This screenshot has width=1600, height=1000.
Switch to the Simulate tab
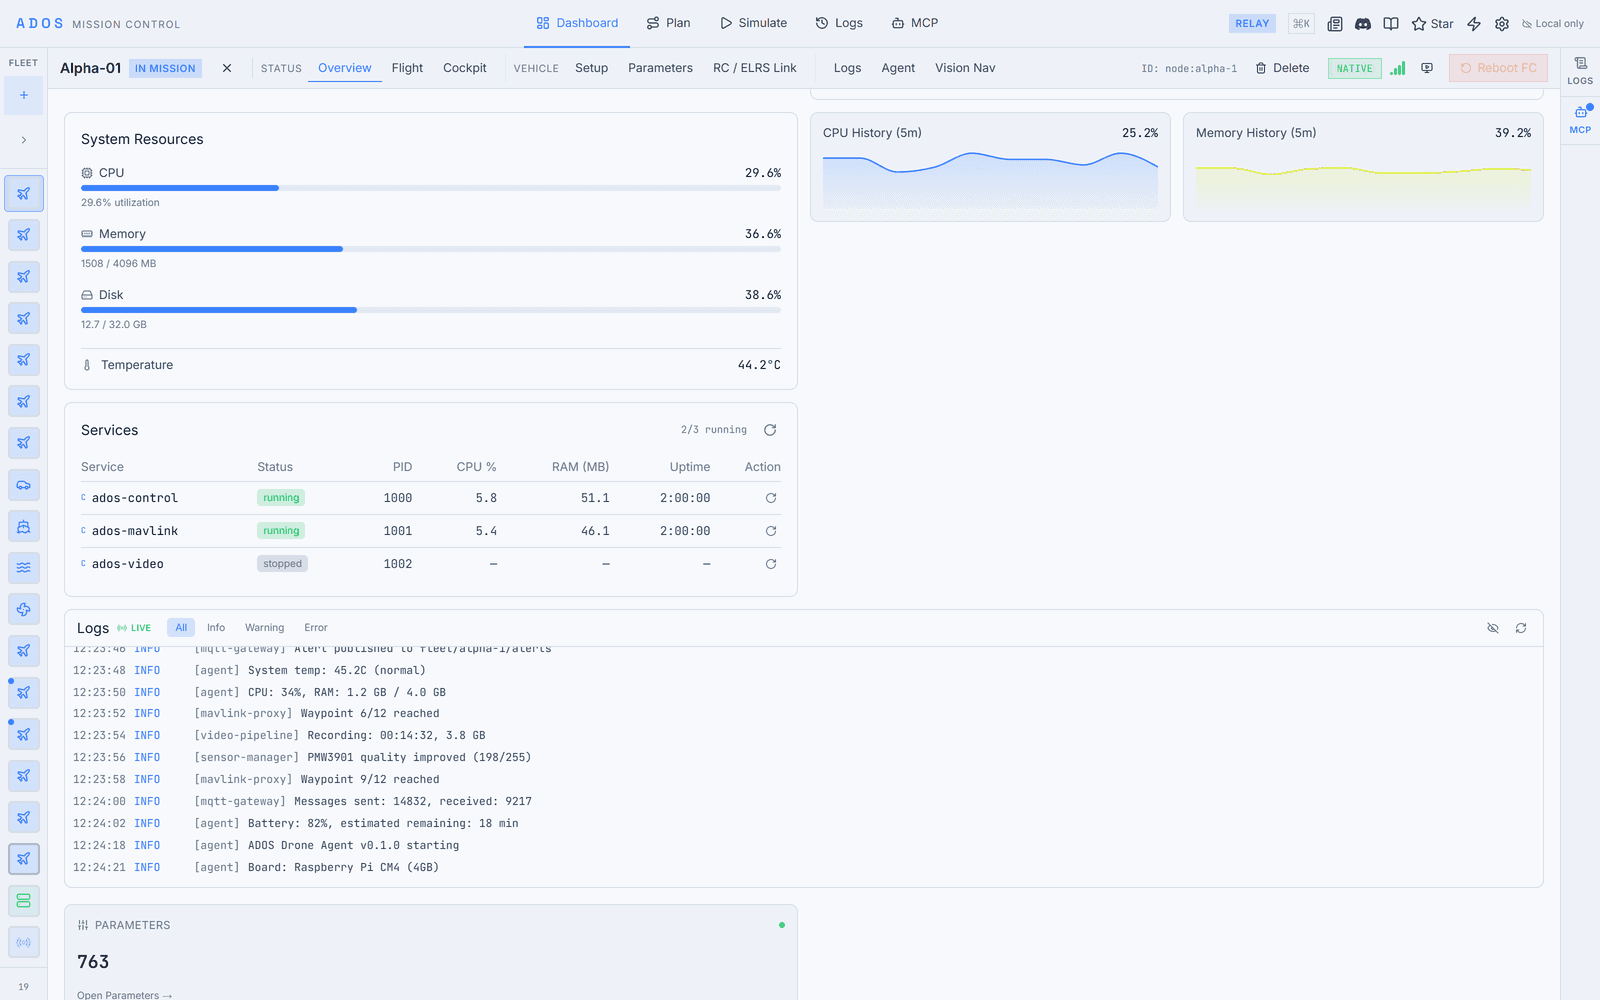pos(753,23)
